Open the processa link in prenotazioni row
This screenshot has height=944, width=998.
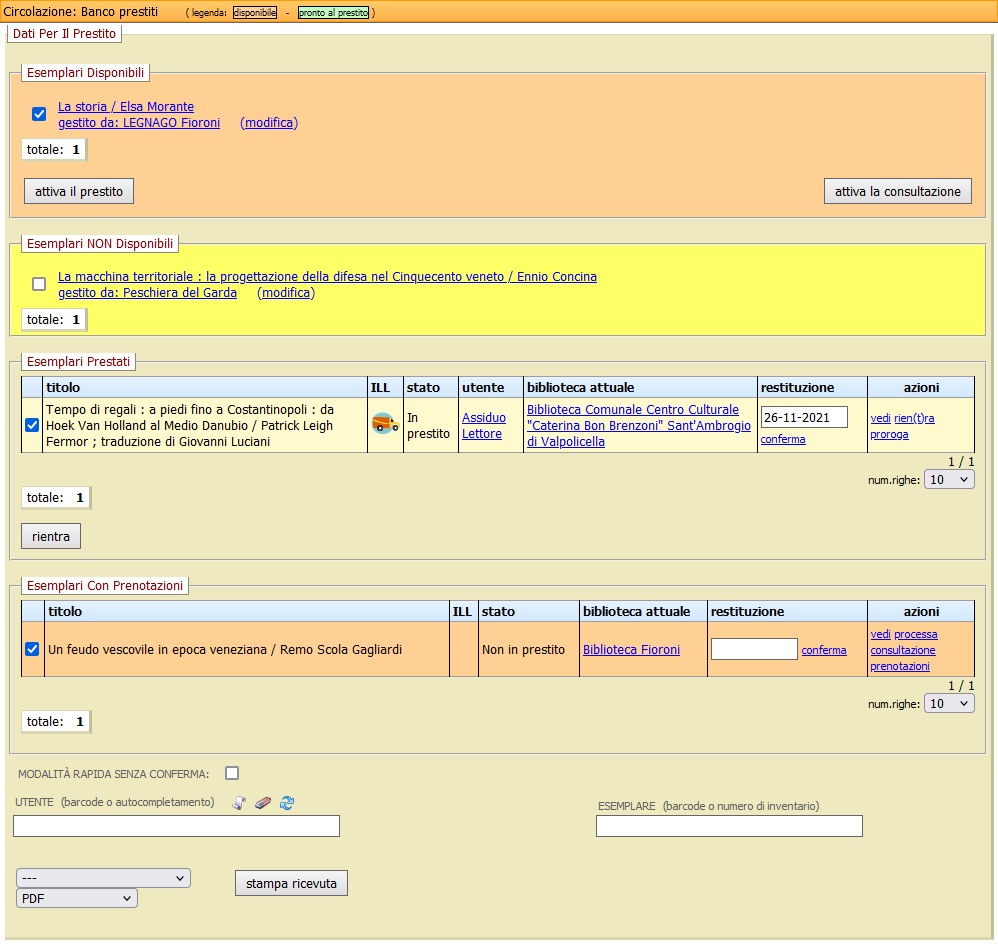[915, 634]
